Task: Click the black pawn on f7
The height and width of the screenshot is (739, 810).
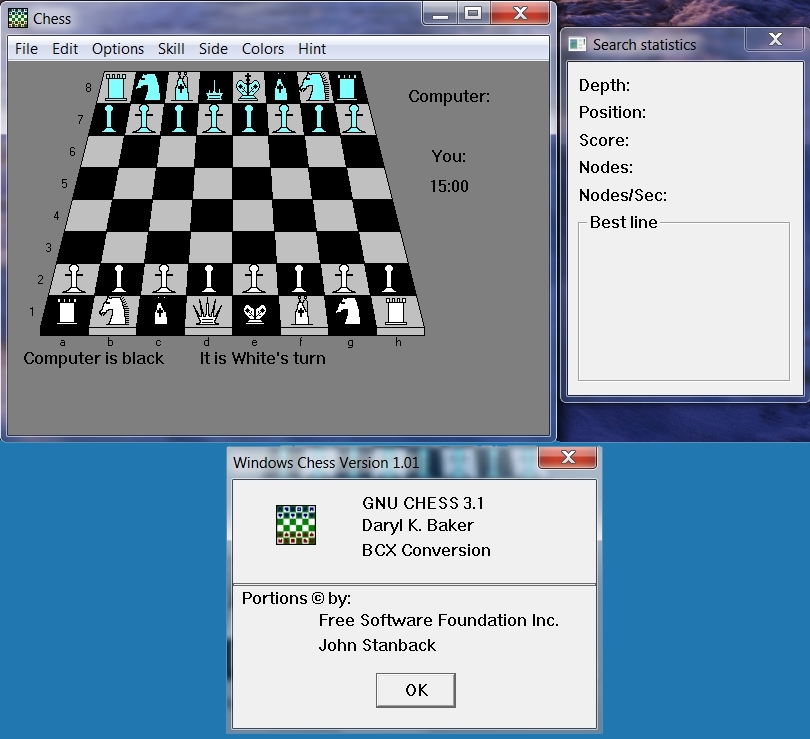Action: 284,119
